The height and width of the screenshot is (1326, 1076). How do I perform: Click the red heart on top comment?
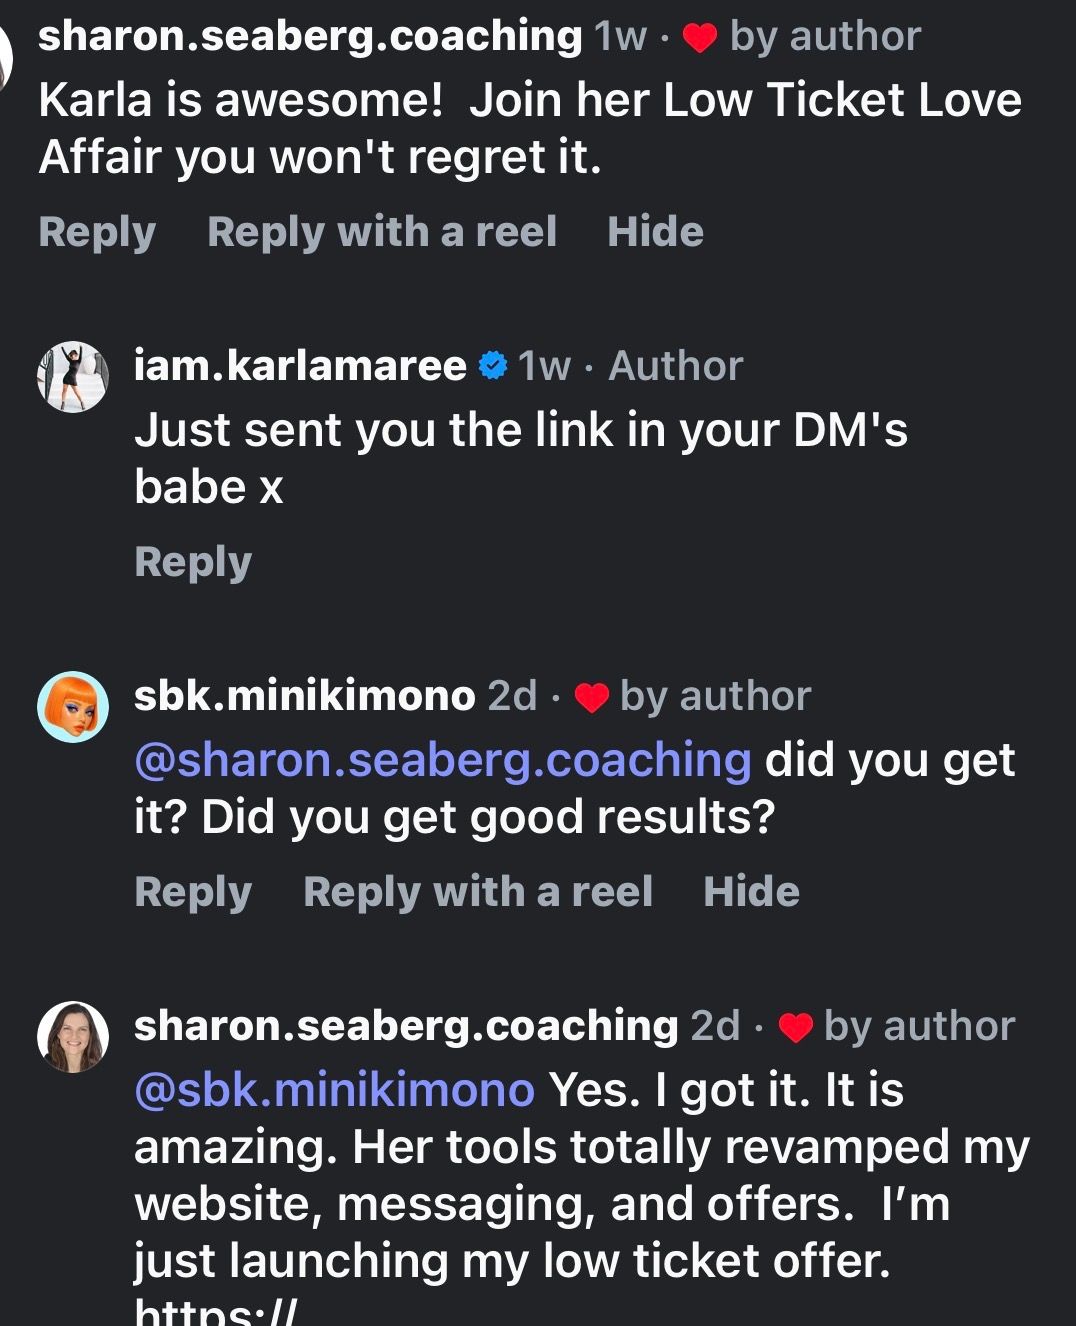pyautogui.click(x=699, y=38)
